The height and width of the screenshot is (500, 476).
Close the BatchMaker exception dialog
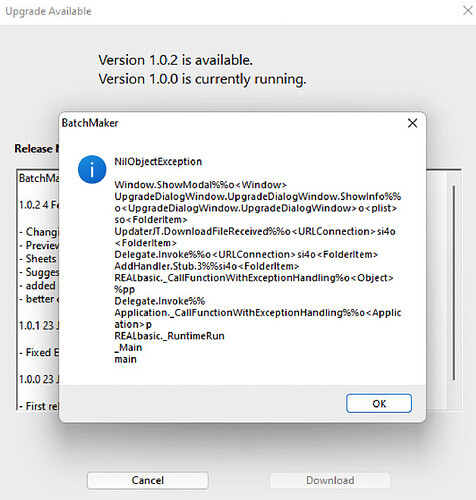tap(412, 123)
